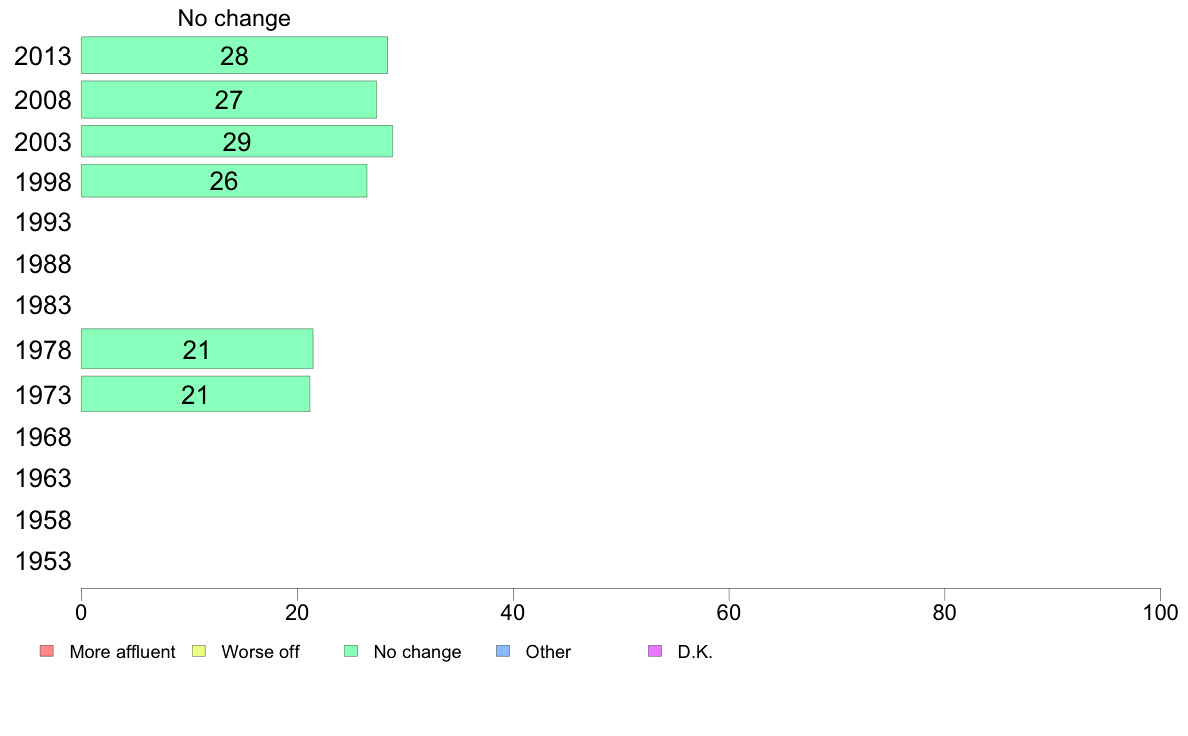Select the 1978 bar showing 21

[197, 349]
